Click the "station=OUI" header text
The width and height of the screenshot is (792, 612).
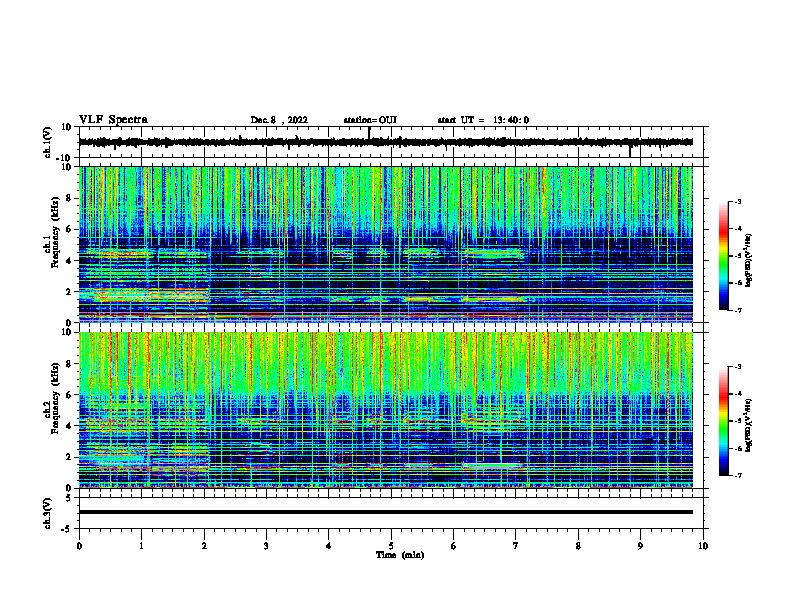pyautogui.click(x=370, y=120)
